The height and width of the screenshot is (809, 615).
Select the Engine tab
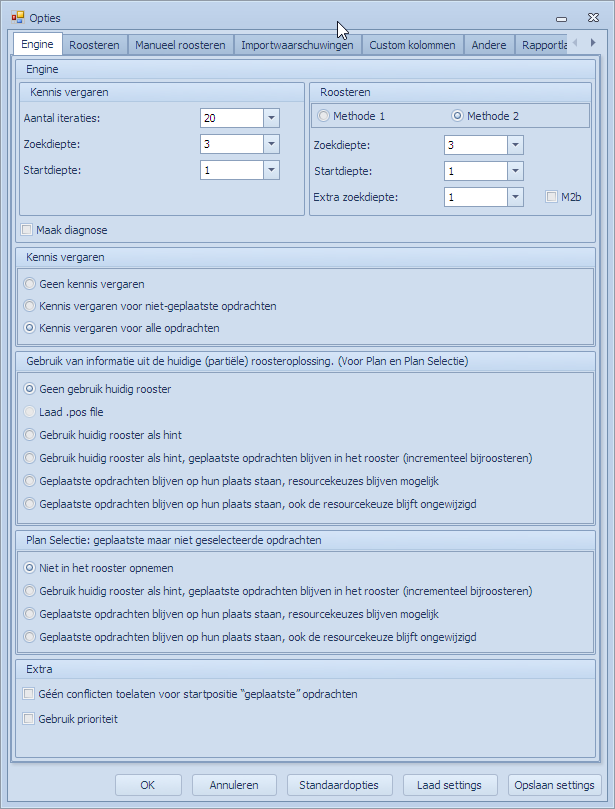[x=37, y=44]
